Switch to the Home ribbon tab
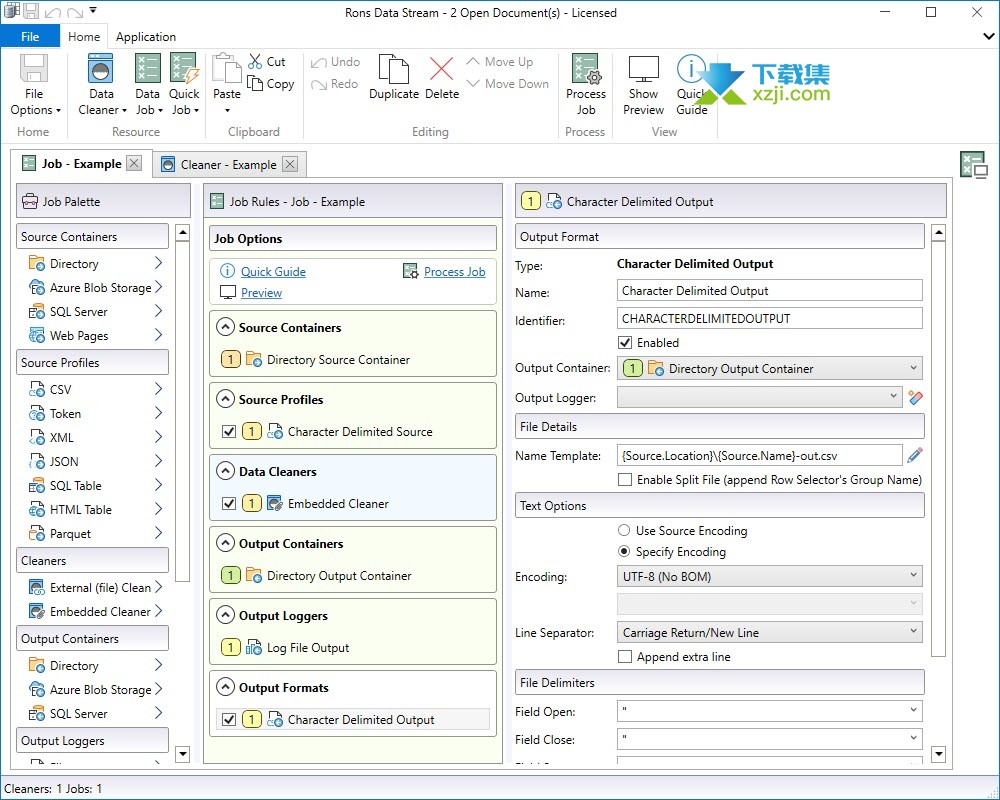Image resolution: width=1000 pixels, height=800 pixels. pos(84,36)
